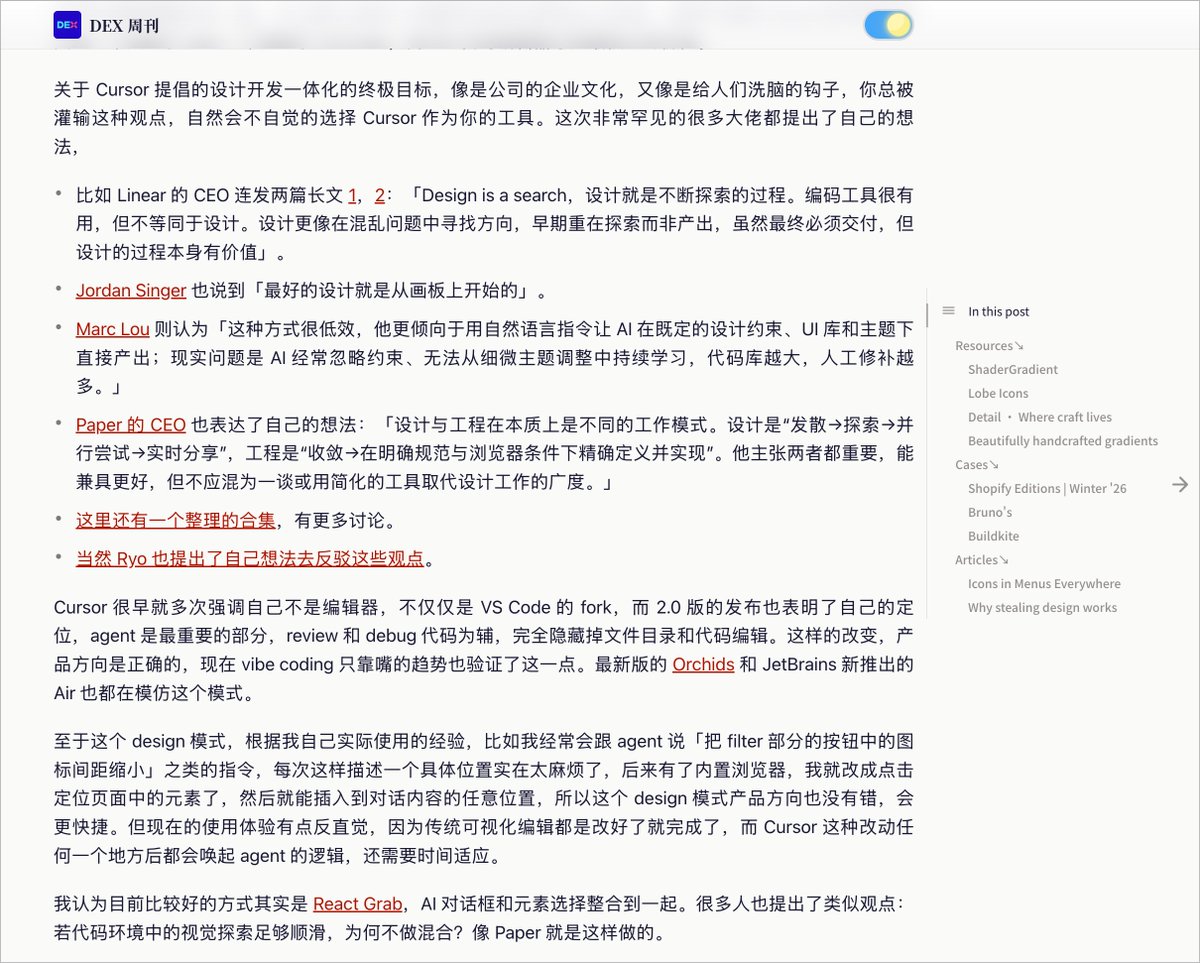Go to Why stealing design works entry
Image resolution: width=1200 pixels, height=963 pixels.
pos(1042,608)
